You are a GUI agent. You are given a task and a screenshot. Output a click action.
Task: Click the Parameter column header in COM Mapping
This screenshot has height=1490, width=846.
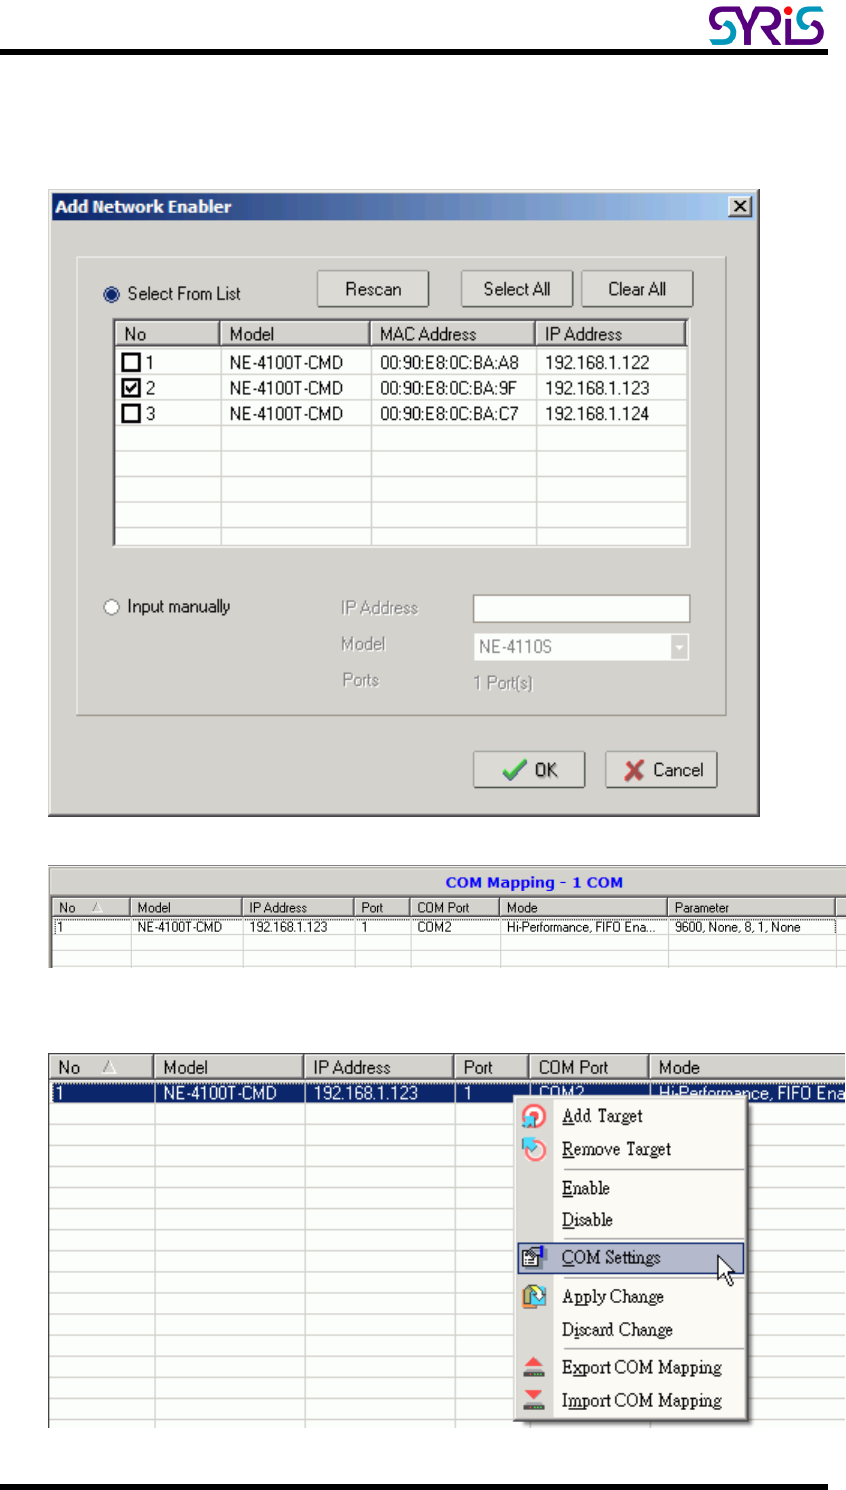pos(751,908)
